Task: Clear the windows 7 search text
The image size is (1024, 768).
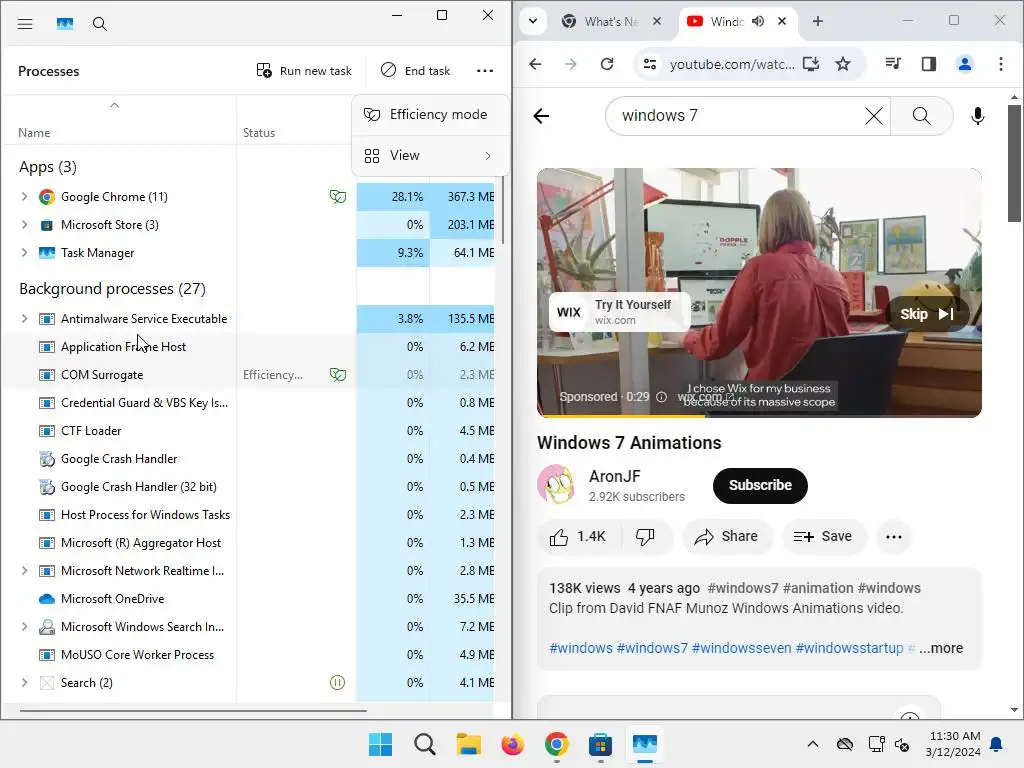Action: click(x=873, y=116)
